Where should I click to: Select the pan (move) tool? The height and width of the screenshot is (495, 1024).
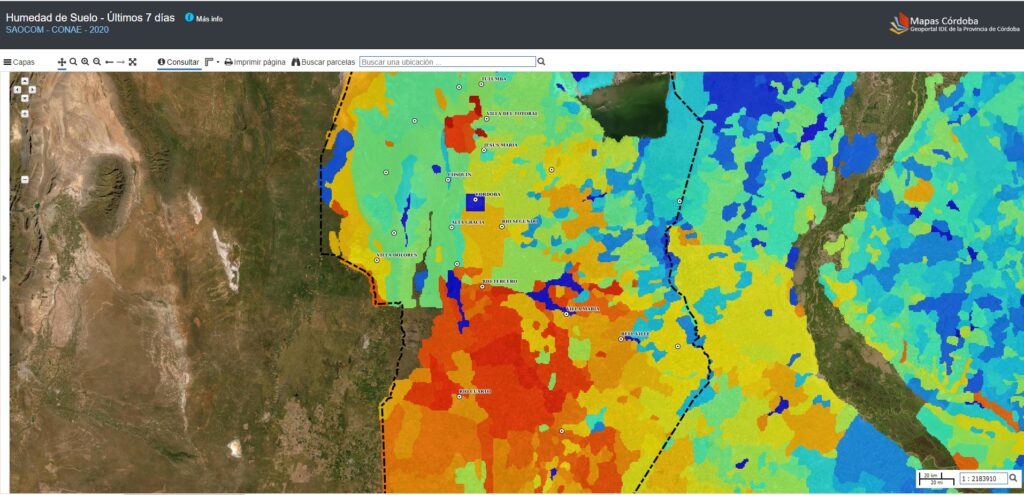62,62
